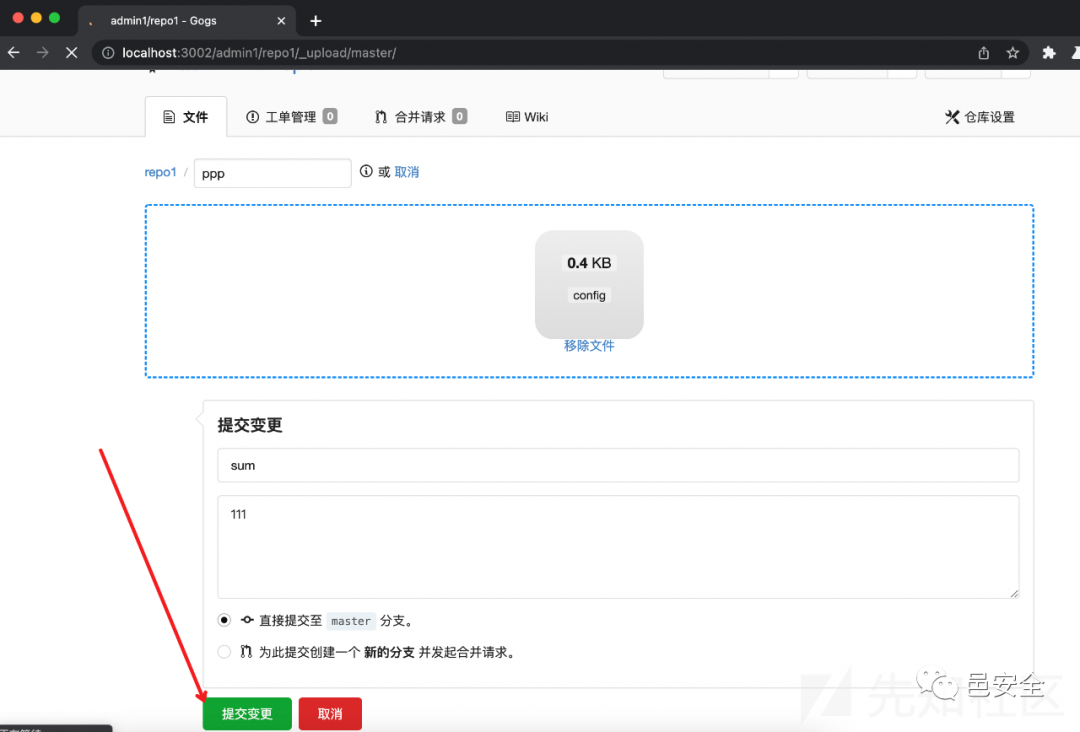
Task: Click the browser address bar URL
Action: pos(250,52)
